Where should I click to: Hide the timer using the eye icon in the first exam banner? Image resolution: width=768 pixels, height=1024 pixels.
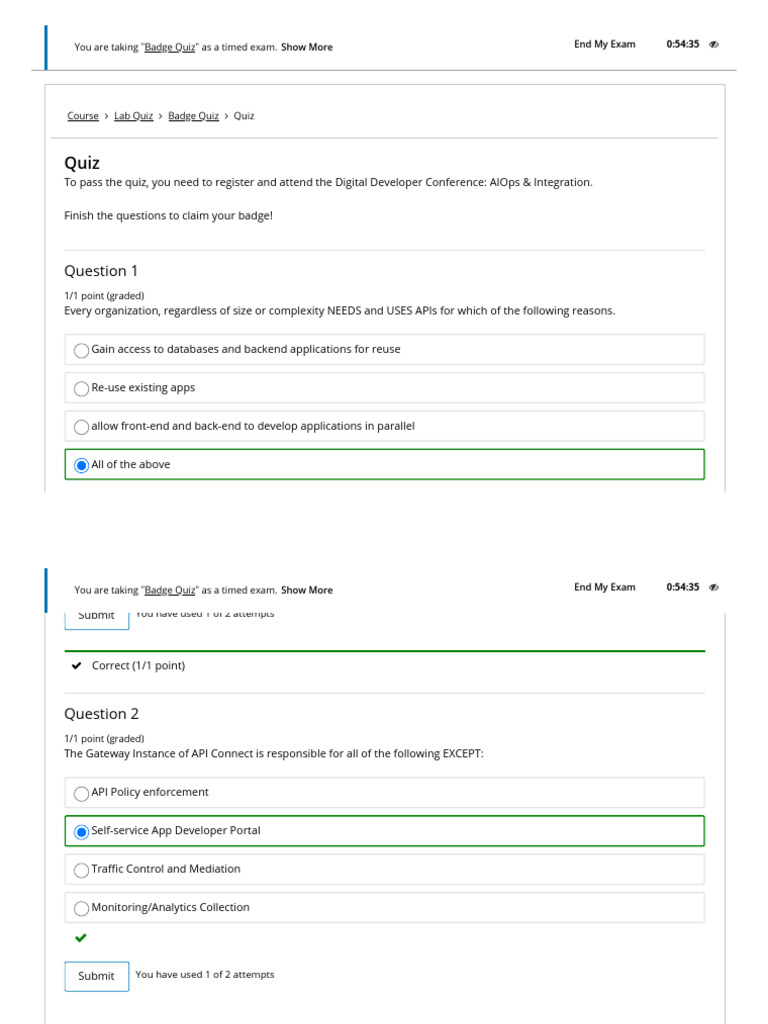coord(714,45)
